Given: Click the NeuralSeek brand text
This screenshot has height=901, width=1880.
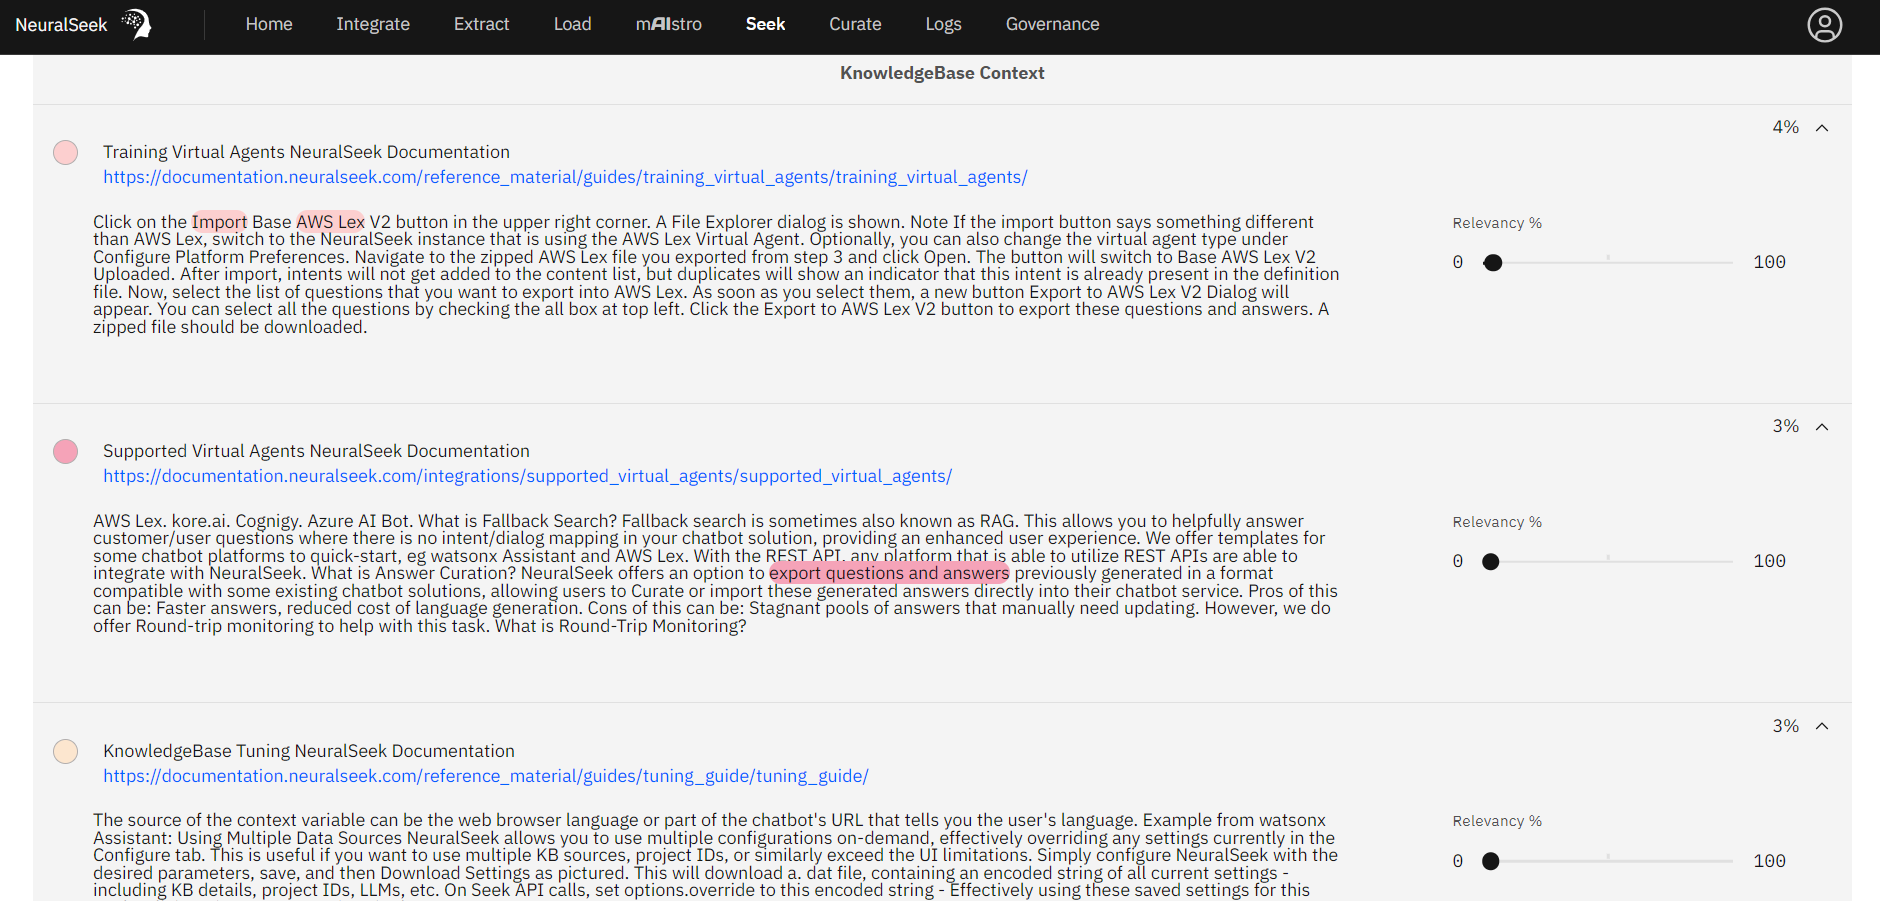Looking at the screenshot, I should pyautogui.click(x=61, y=25).
